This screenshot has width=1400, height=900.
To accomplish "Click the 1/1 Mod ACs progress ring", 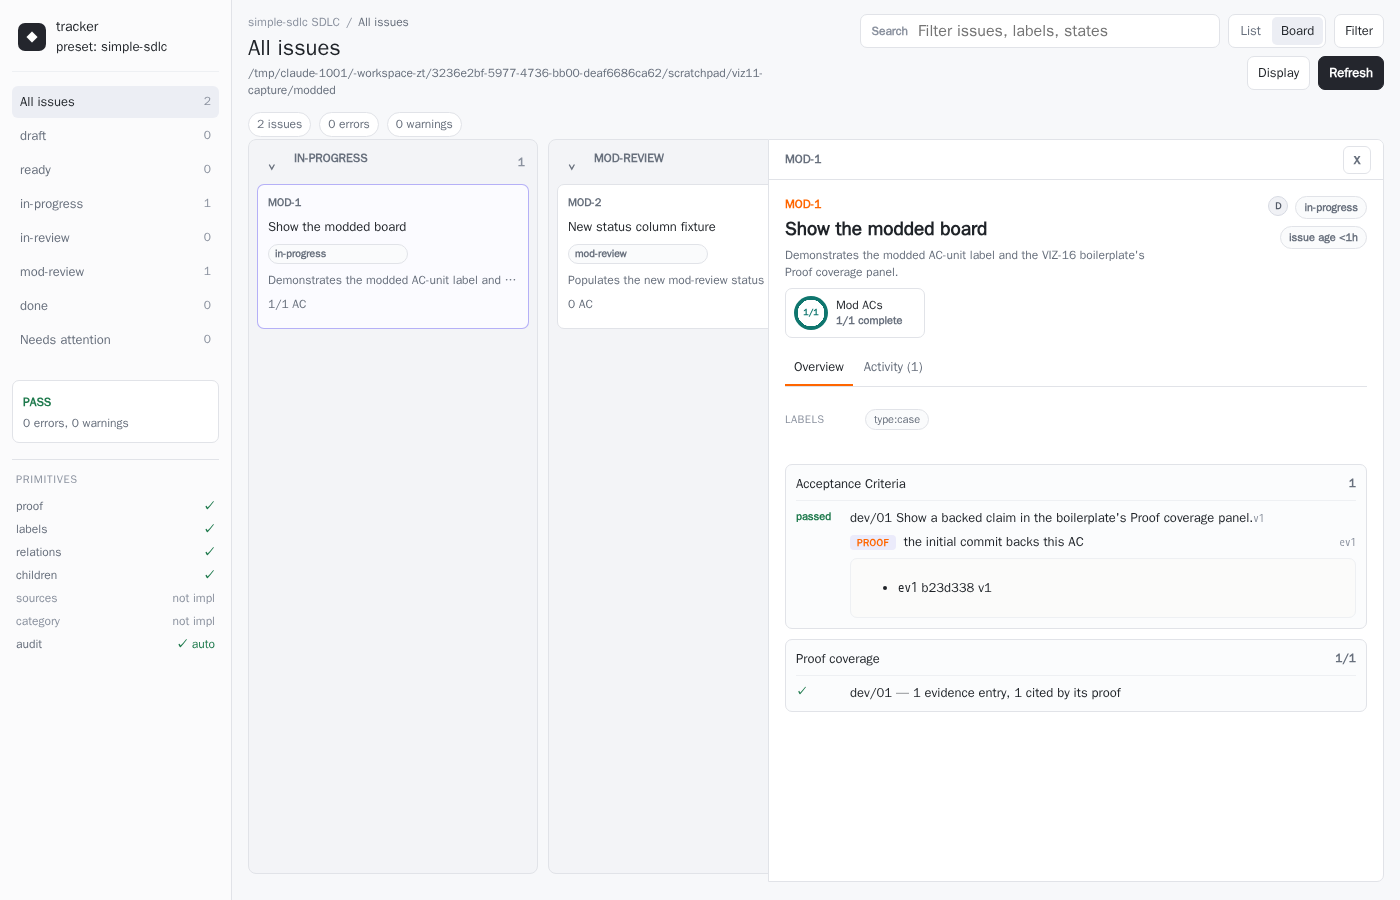I will pos(811,313).
